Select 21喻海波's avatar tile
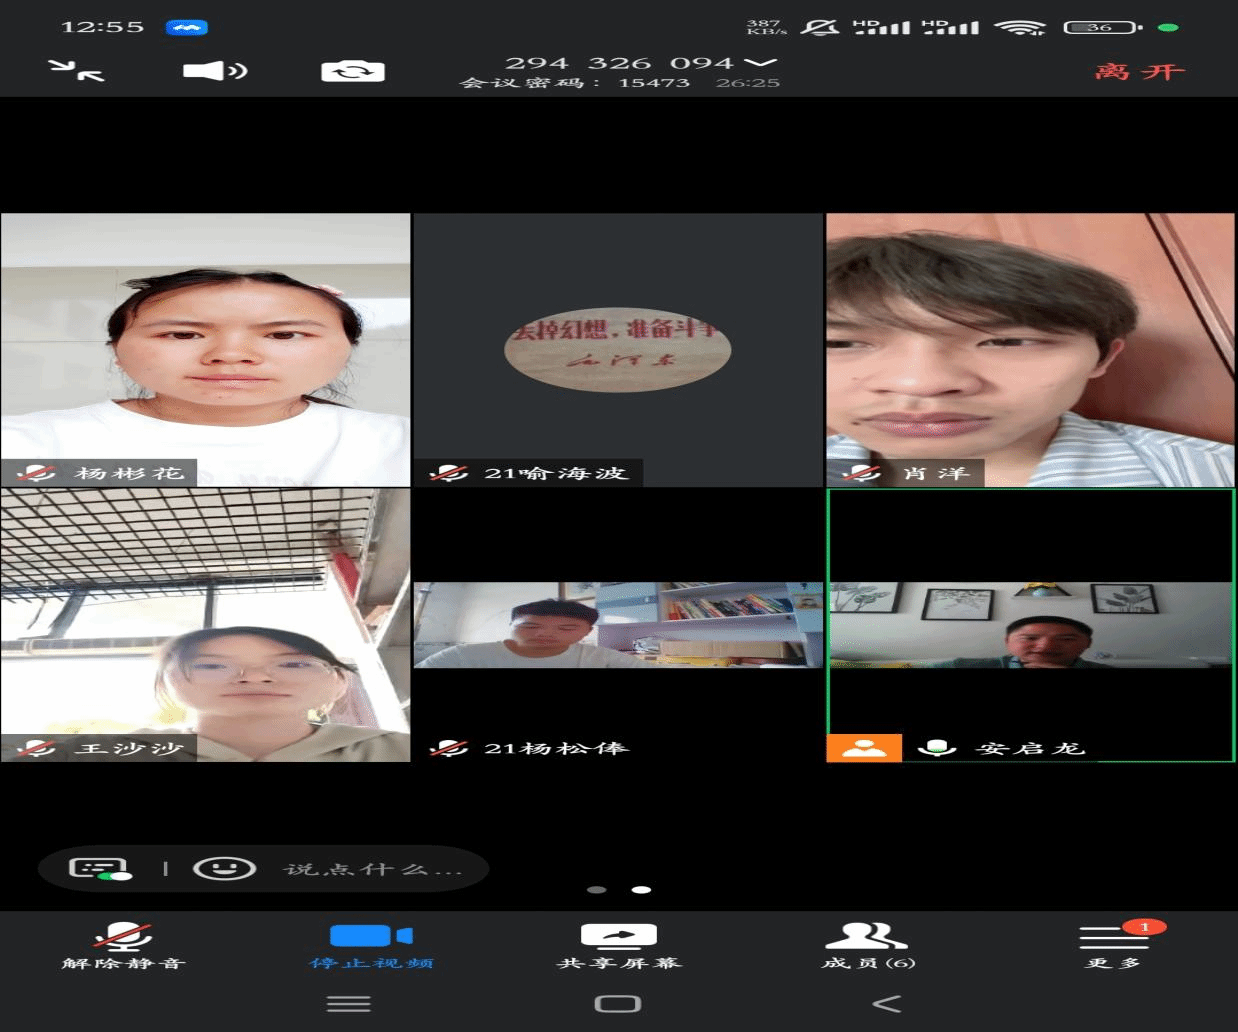This screenshot has width=1238, height=1032. [x=617, y=349]
